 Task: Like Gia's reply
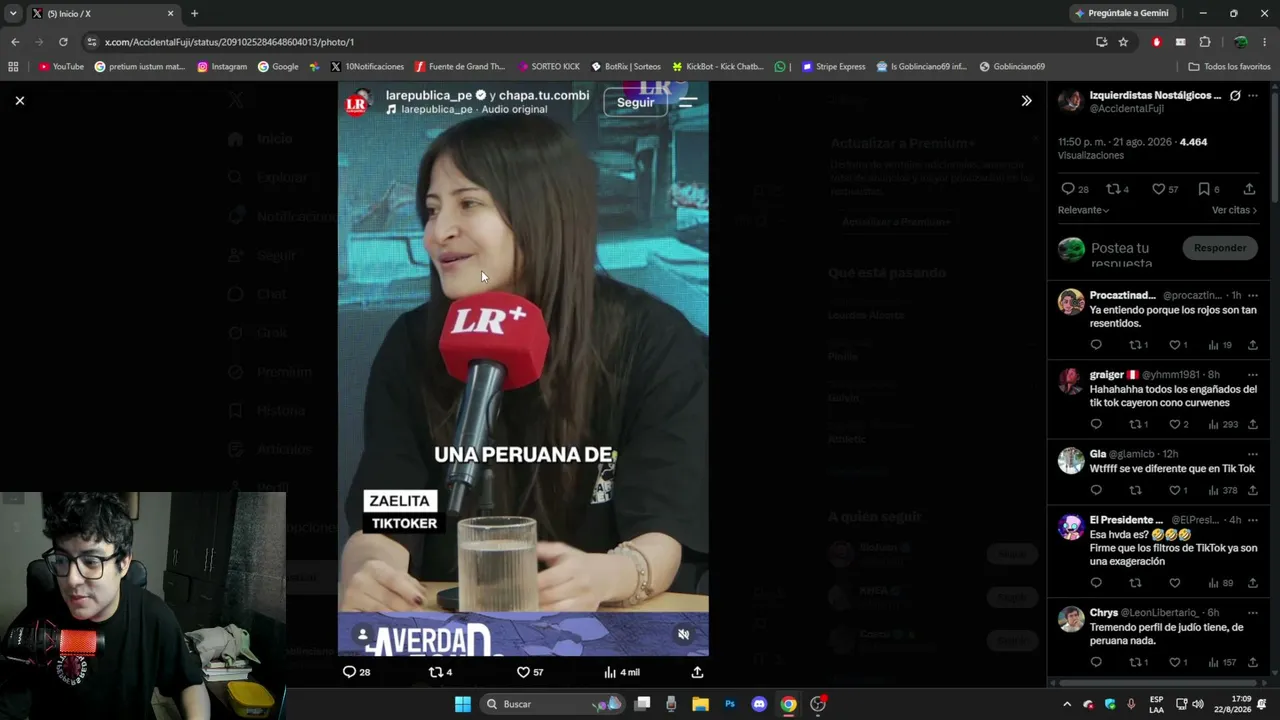(1175, 490)
